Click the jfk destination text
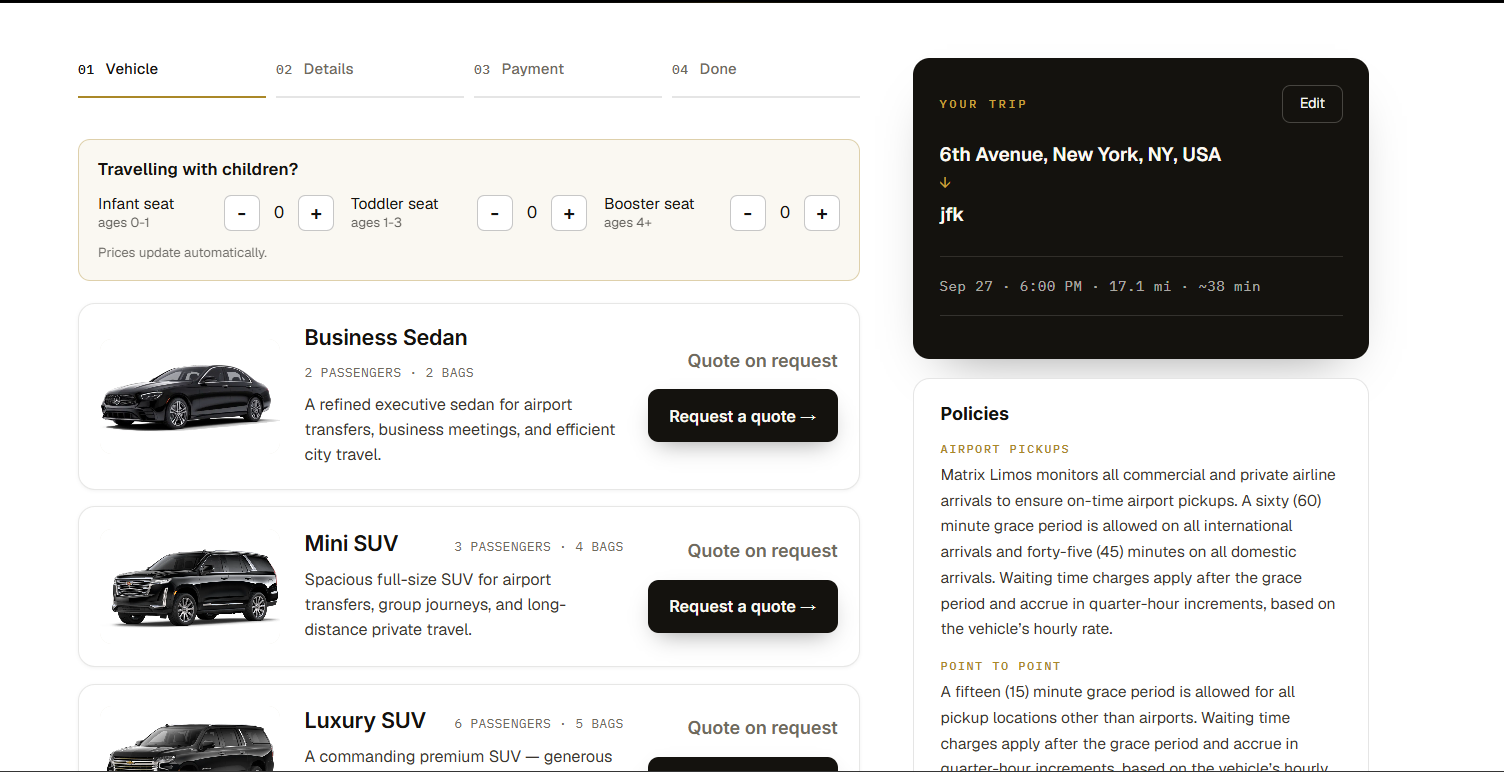This screenshot has height=772, width=1504. pyautogui.click(x=952, y=215)
